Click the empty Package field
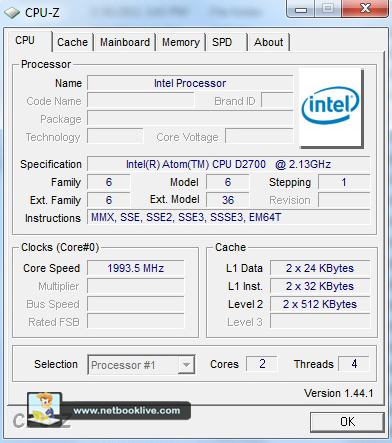392x443 pixels. (x=190, y=119)
